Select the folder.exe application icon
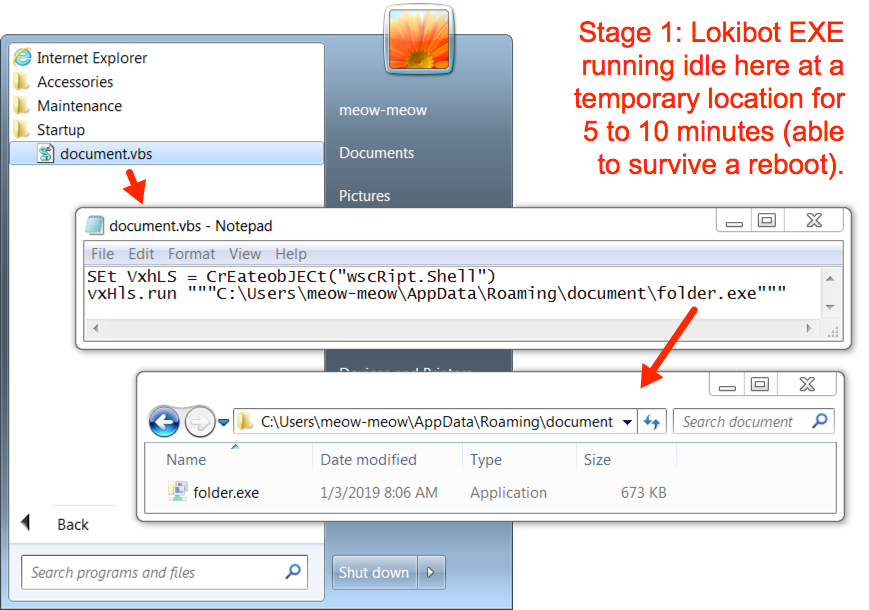The height and width of the screenshot is (610, 869). 177,491
